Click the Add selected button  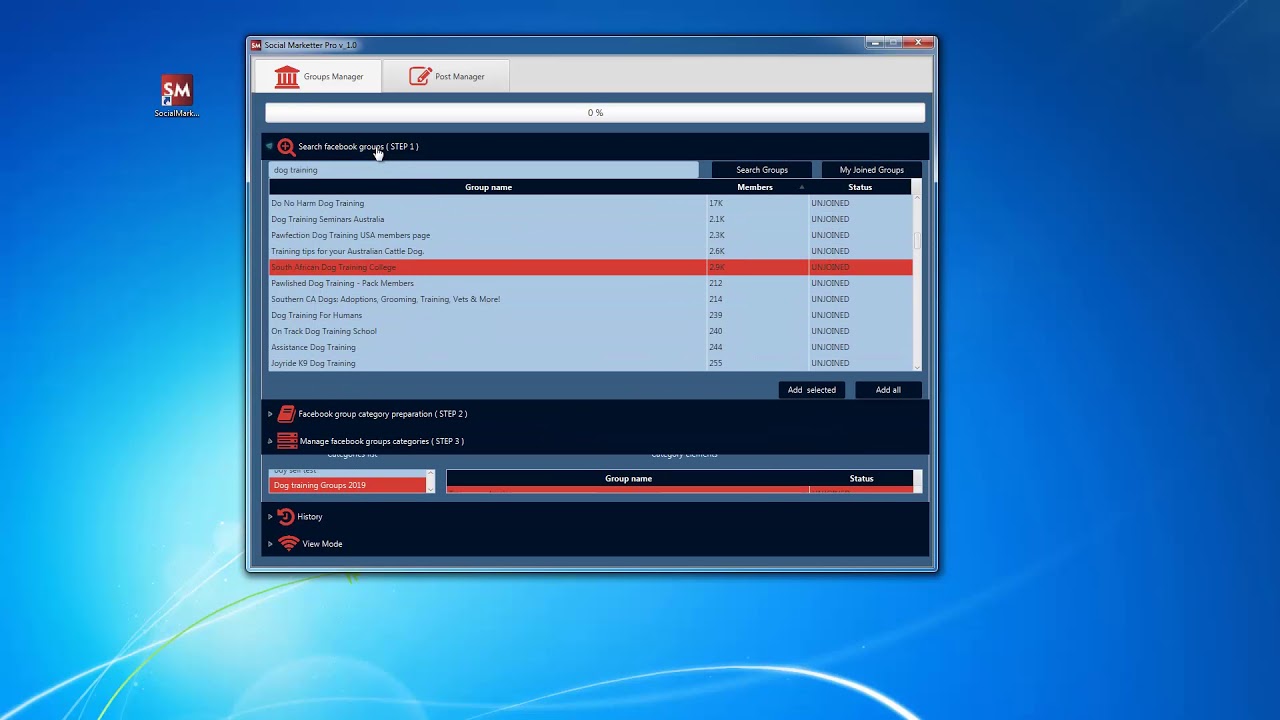point(812,390)
